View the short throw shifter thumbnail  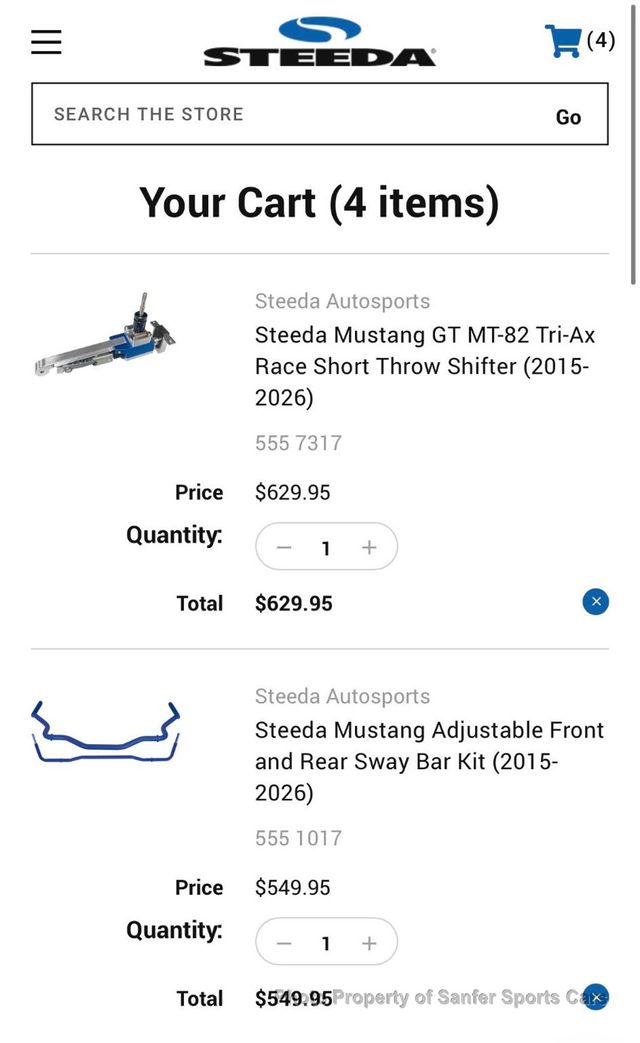pyautogui.click(x=106, y=337)
